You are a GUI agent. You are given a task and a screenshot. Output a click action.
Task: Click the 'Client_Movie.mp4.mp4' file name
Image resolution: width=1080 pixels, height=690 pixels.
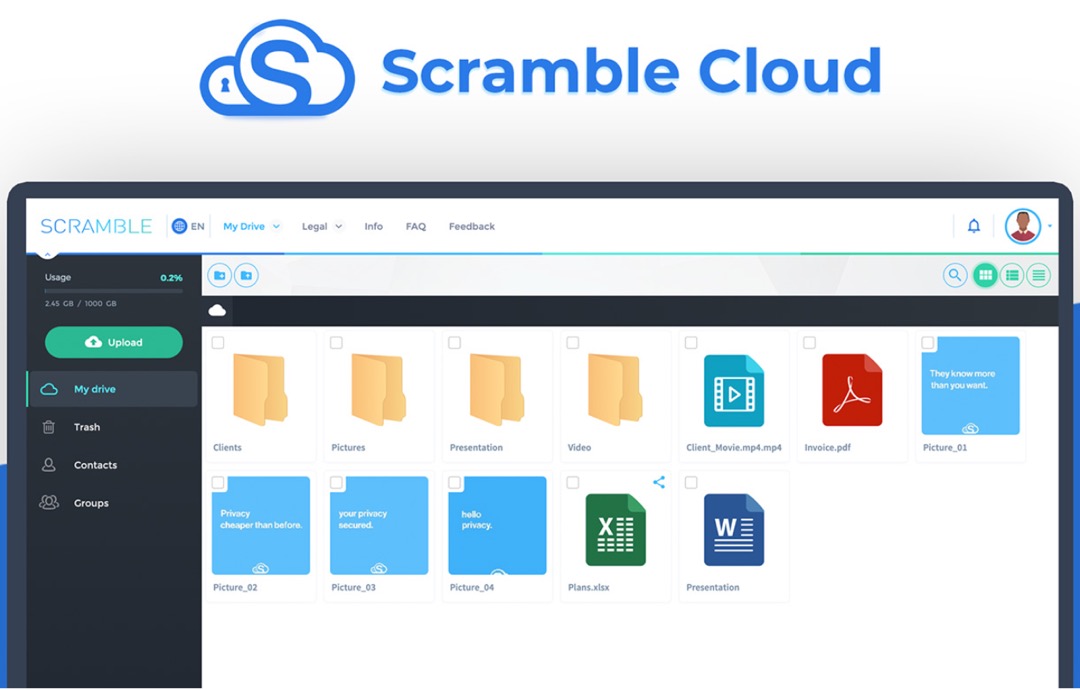(734, 448)
